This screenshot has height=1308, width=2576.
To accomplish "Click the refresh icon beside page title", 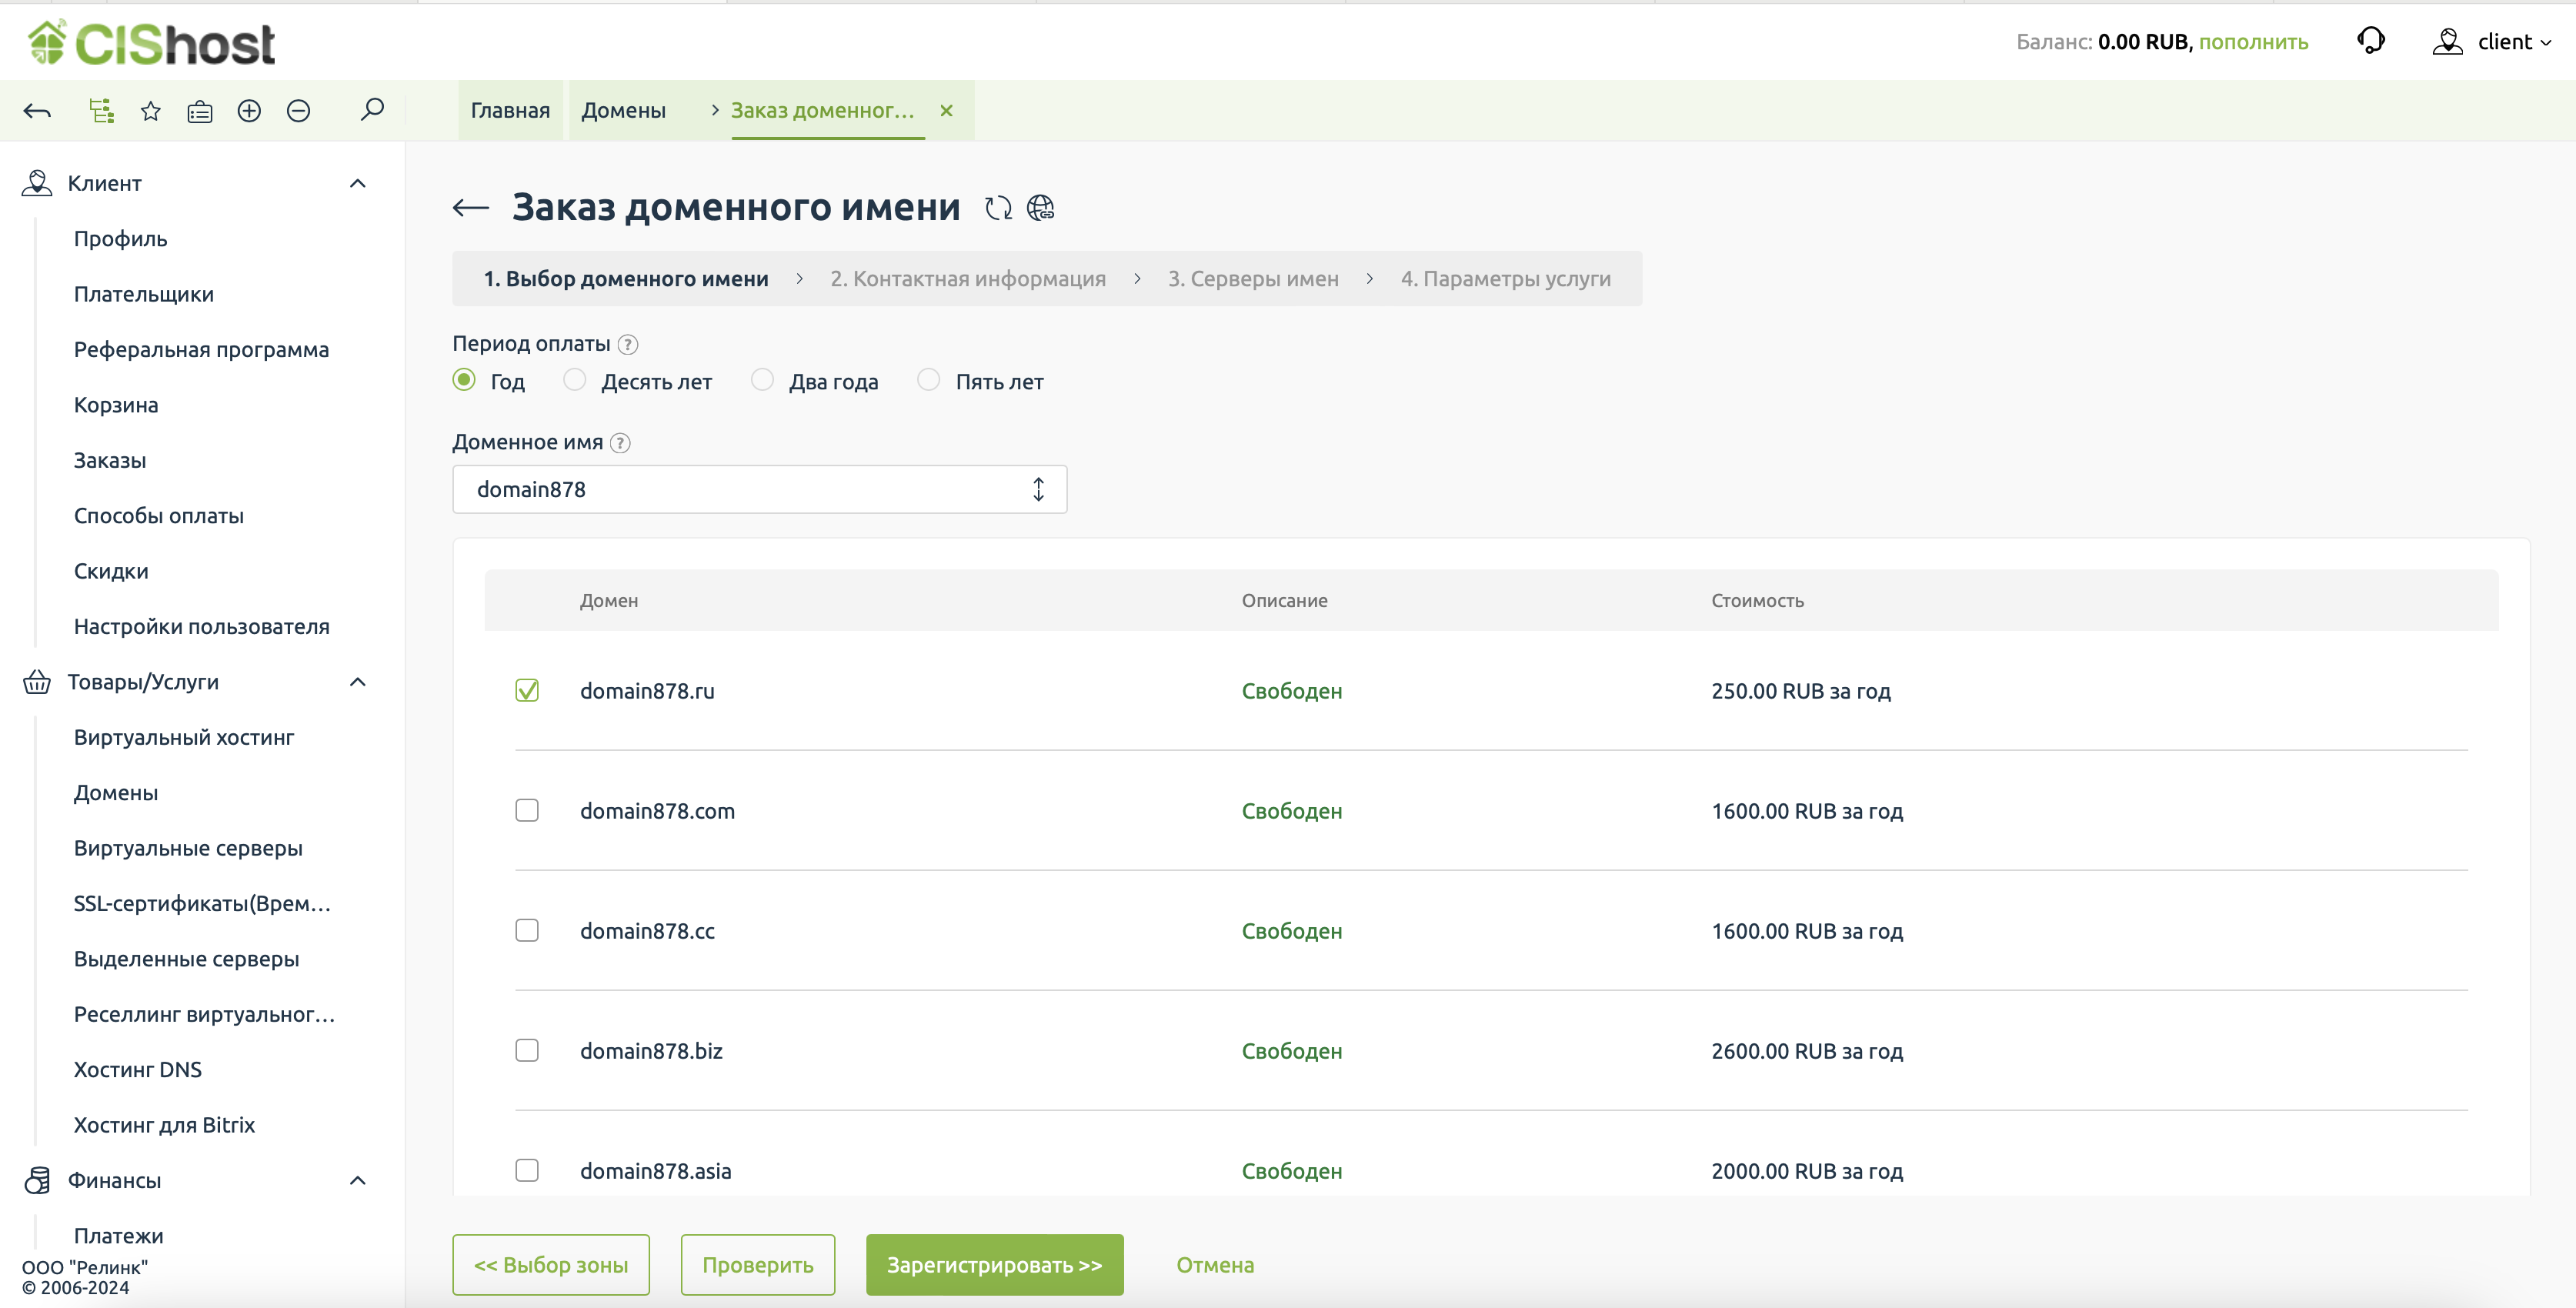I will 997,208.
